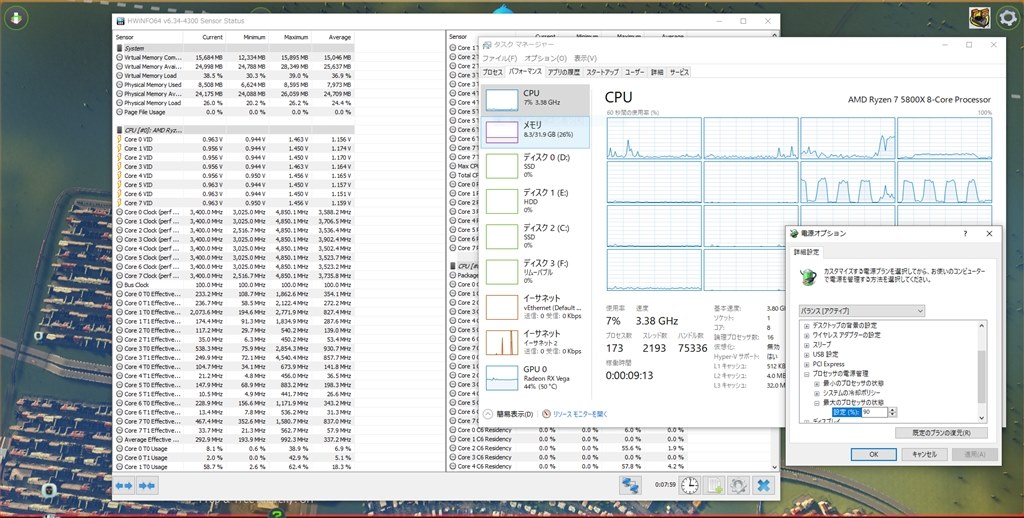Select Core 0 VID sensor row
1024x518 pixels.
pyautogui.click(x=234, y=140)
